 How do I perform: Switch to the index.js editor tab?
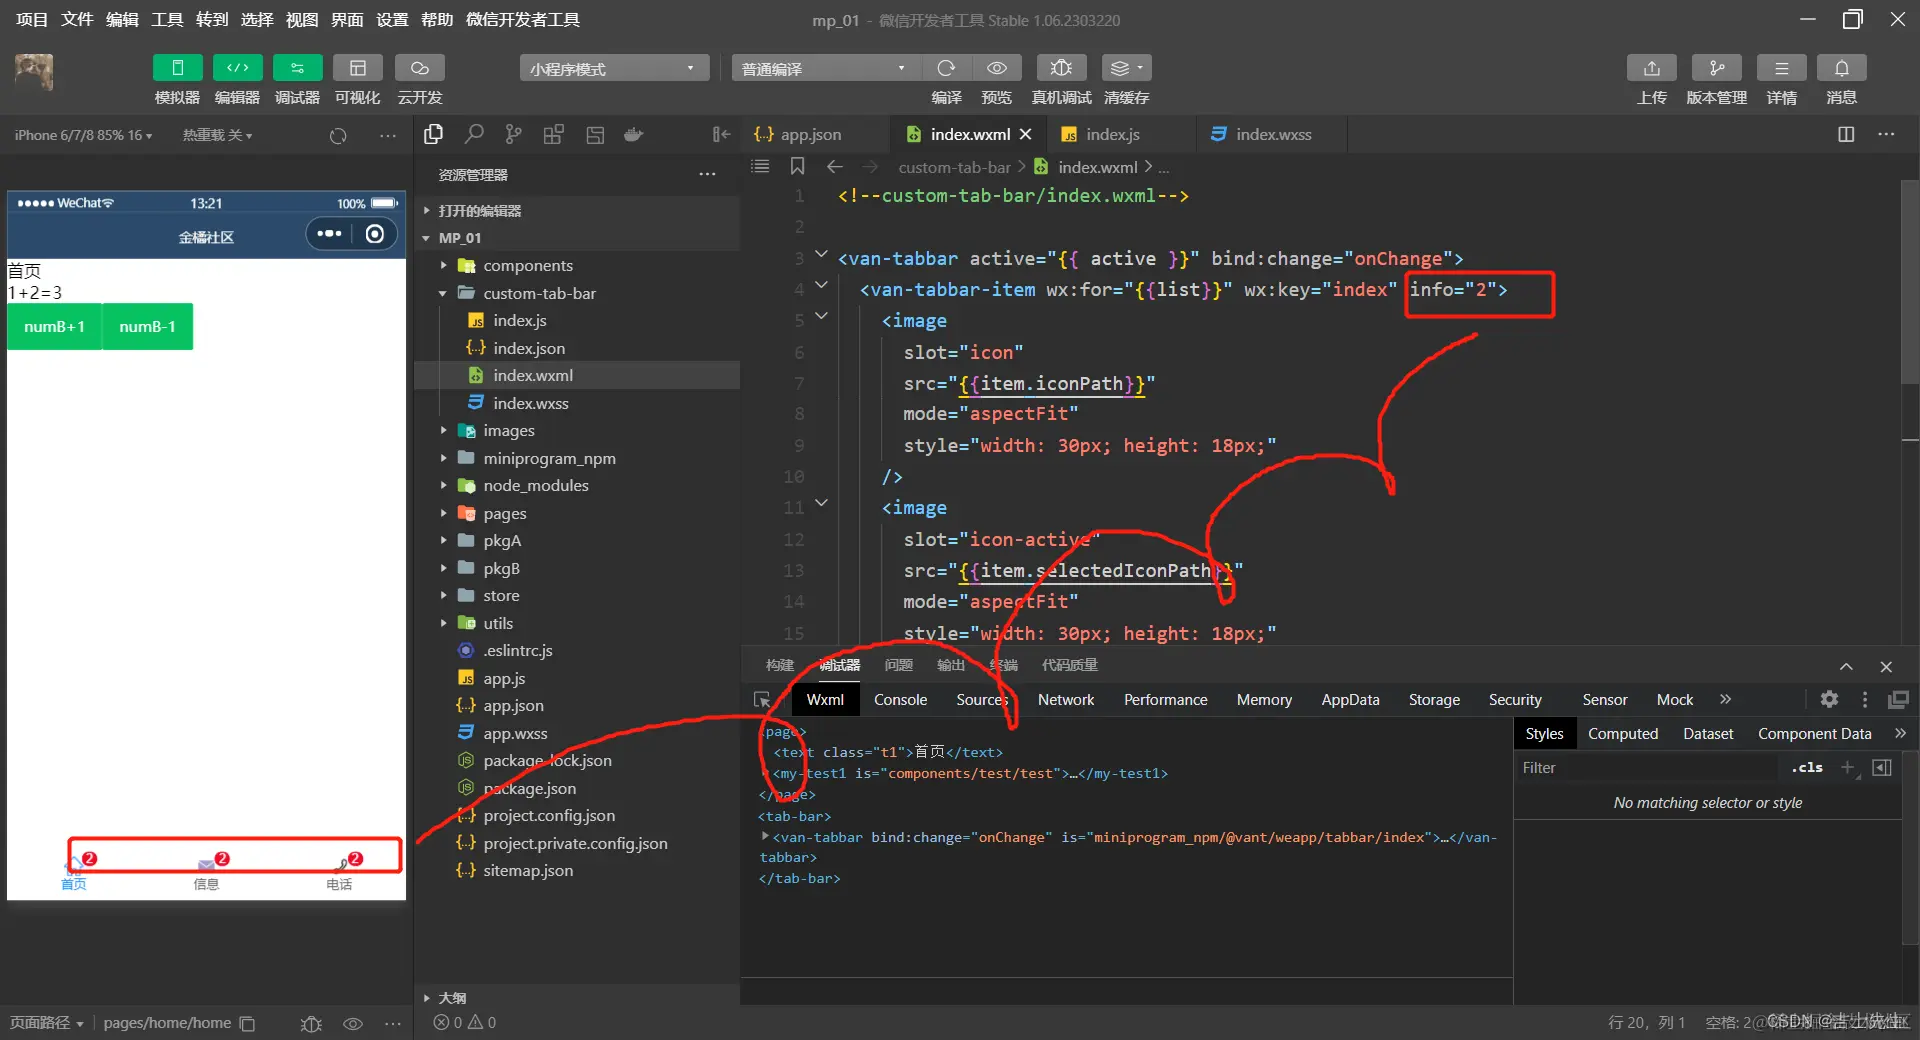(1112, 134)
